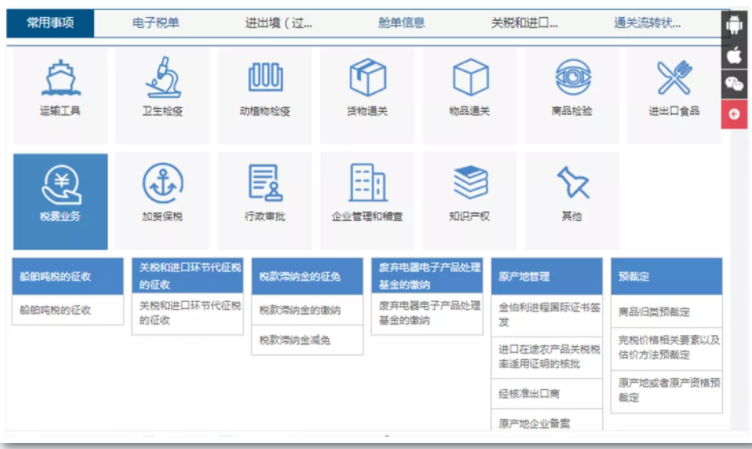Viewport: 752px width, 449px height.
Task: Click the WeChat icon in the sidebar
Action: pos(735,84)
